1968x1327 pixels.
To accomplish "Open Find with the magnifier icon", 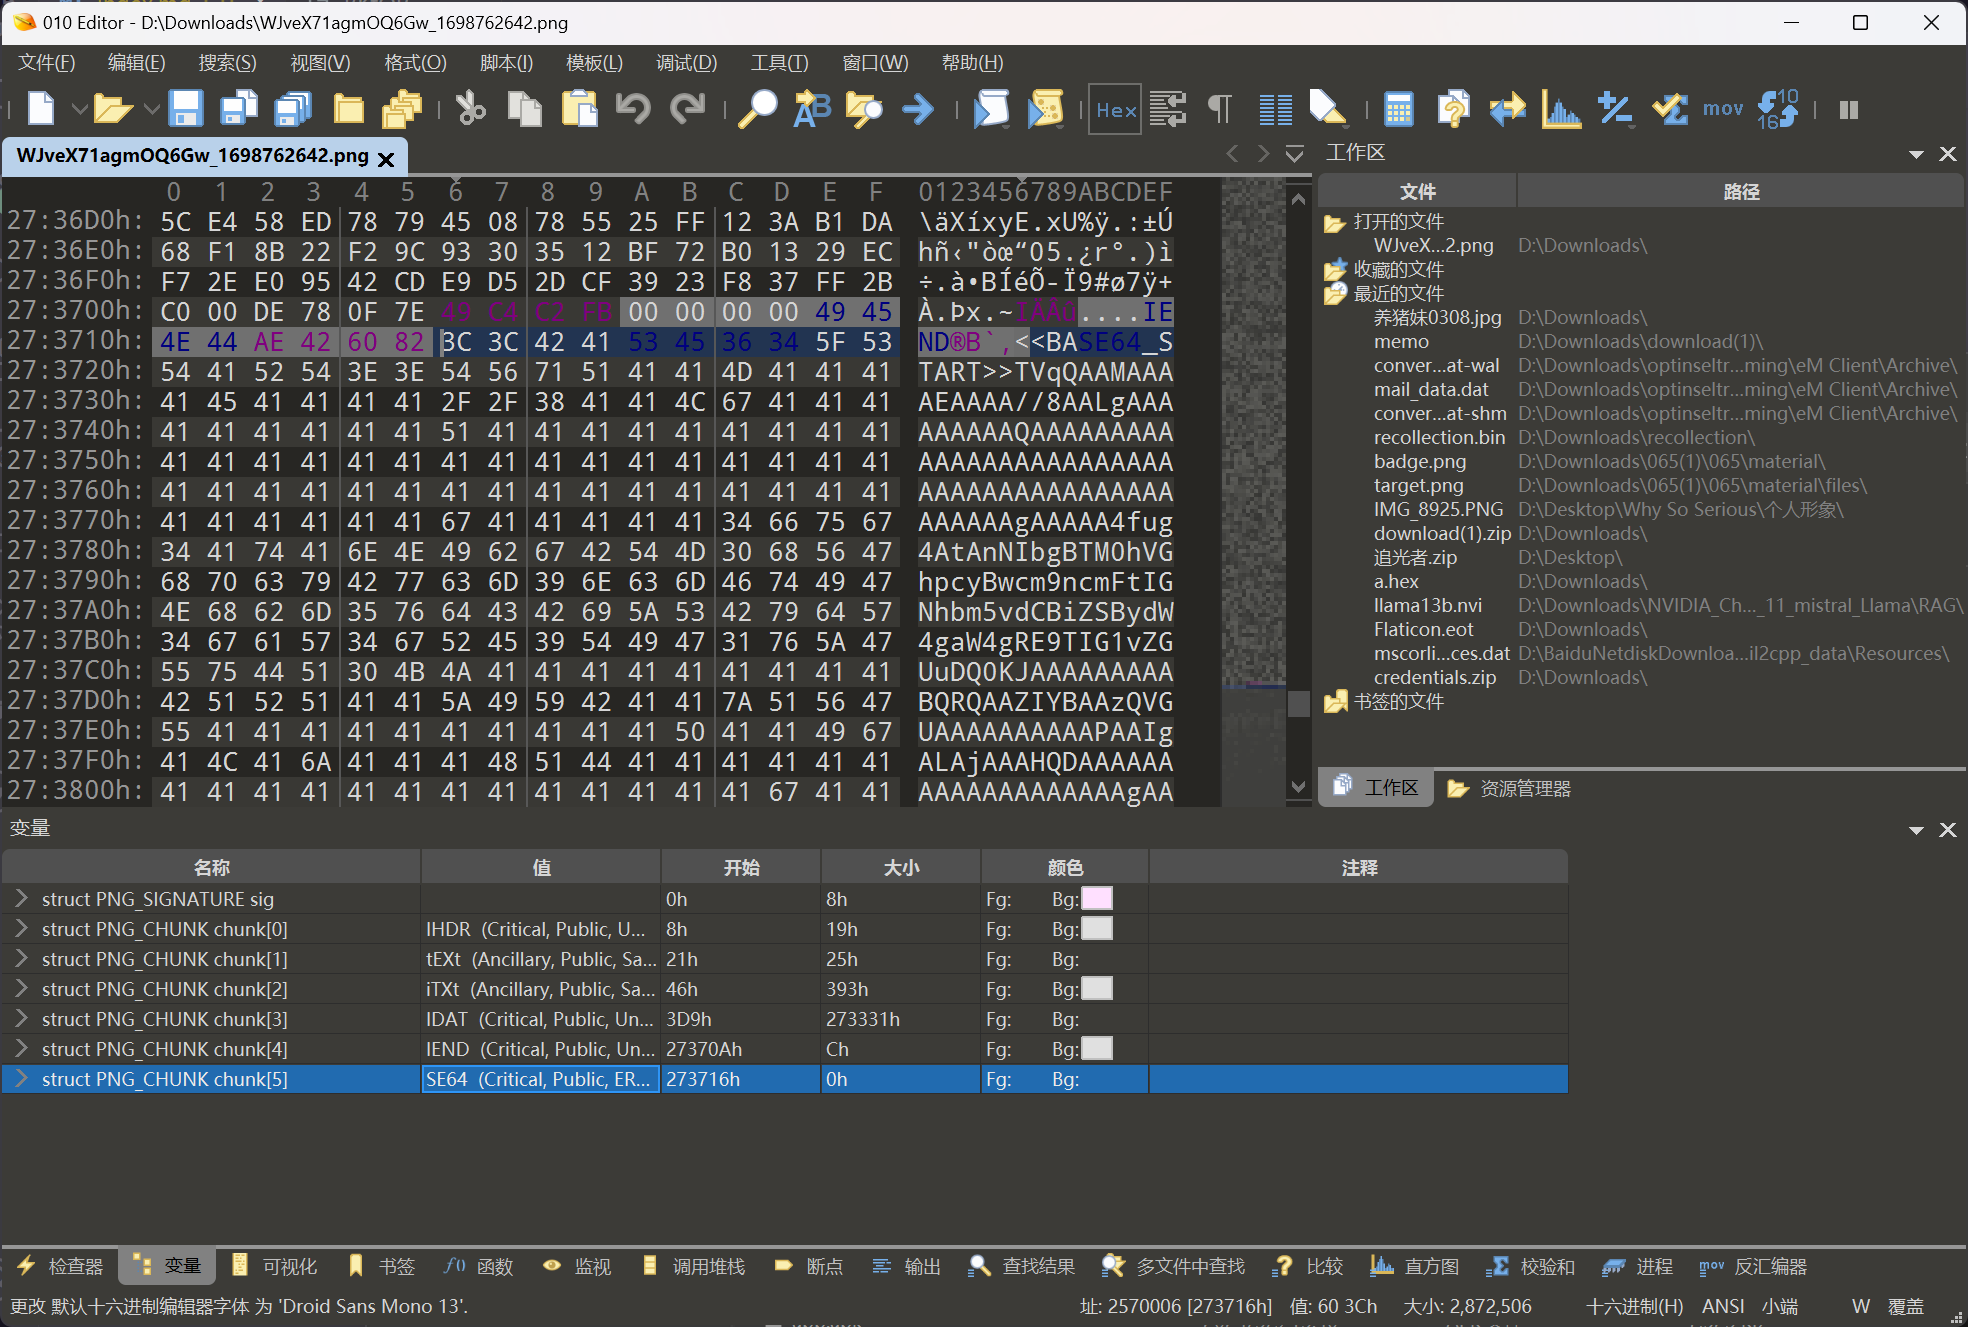I will click(x=757, y=108).
